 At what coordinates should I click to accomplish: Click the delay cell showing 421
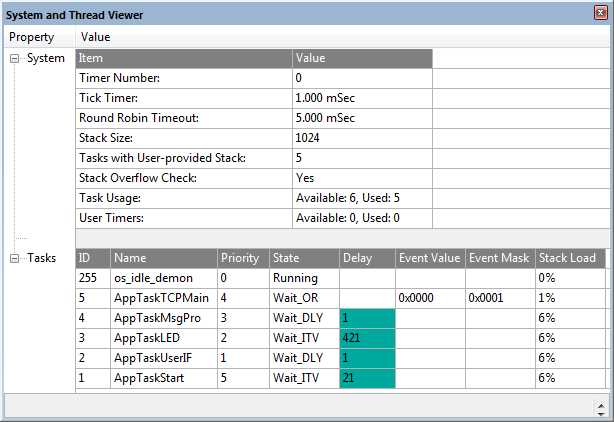[367, 338]
